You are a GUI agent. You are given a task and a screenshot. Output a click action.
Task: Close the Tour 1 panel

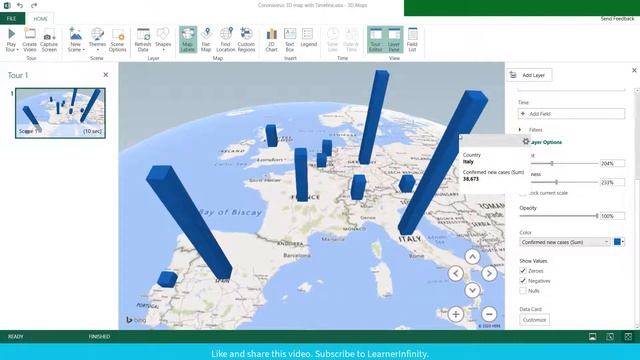click(x=106, y=75)
